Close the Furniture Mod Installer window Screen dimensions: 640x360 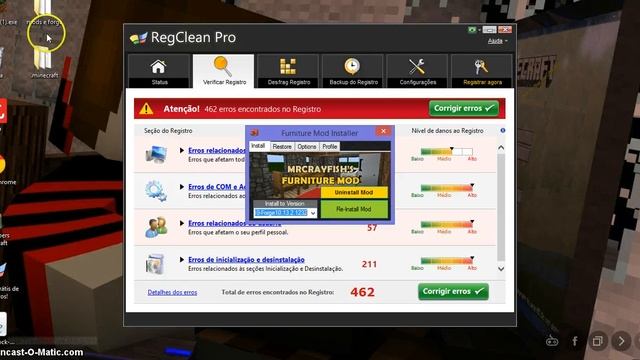click(383, 131)
